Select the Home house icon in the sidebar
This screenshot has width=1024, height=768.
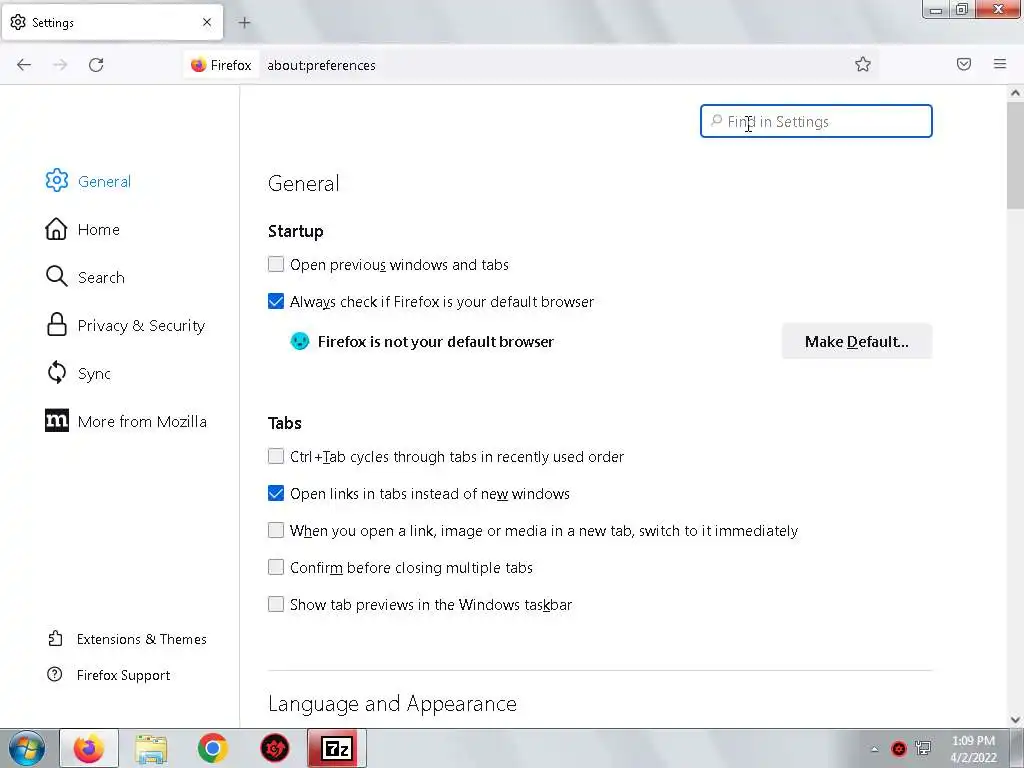tap(56, 229)
